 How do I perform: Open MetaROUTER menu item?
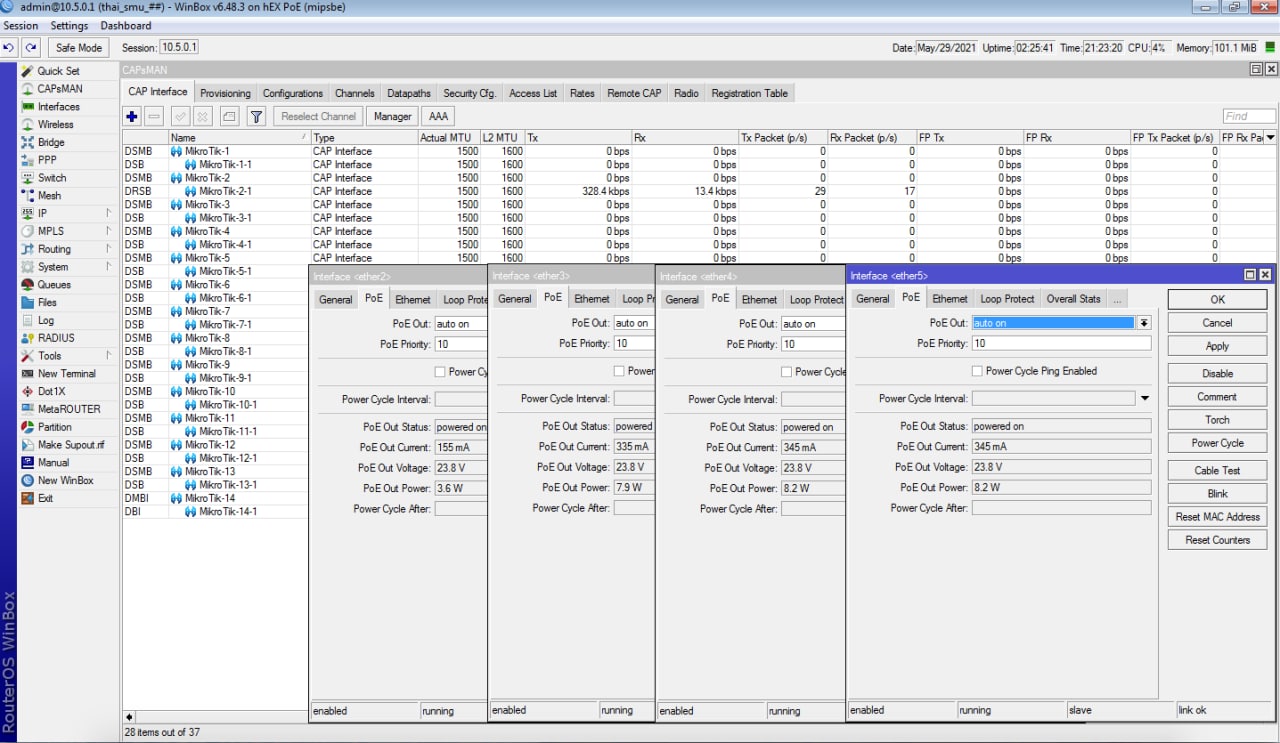pos(69,409)
